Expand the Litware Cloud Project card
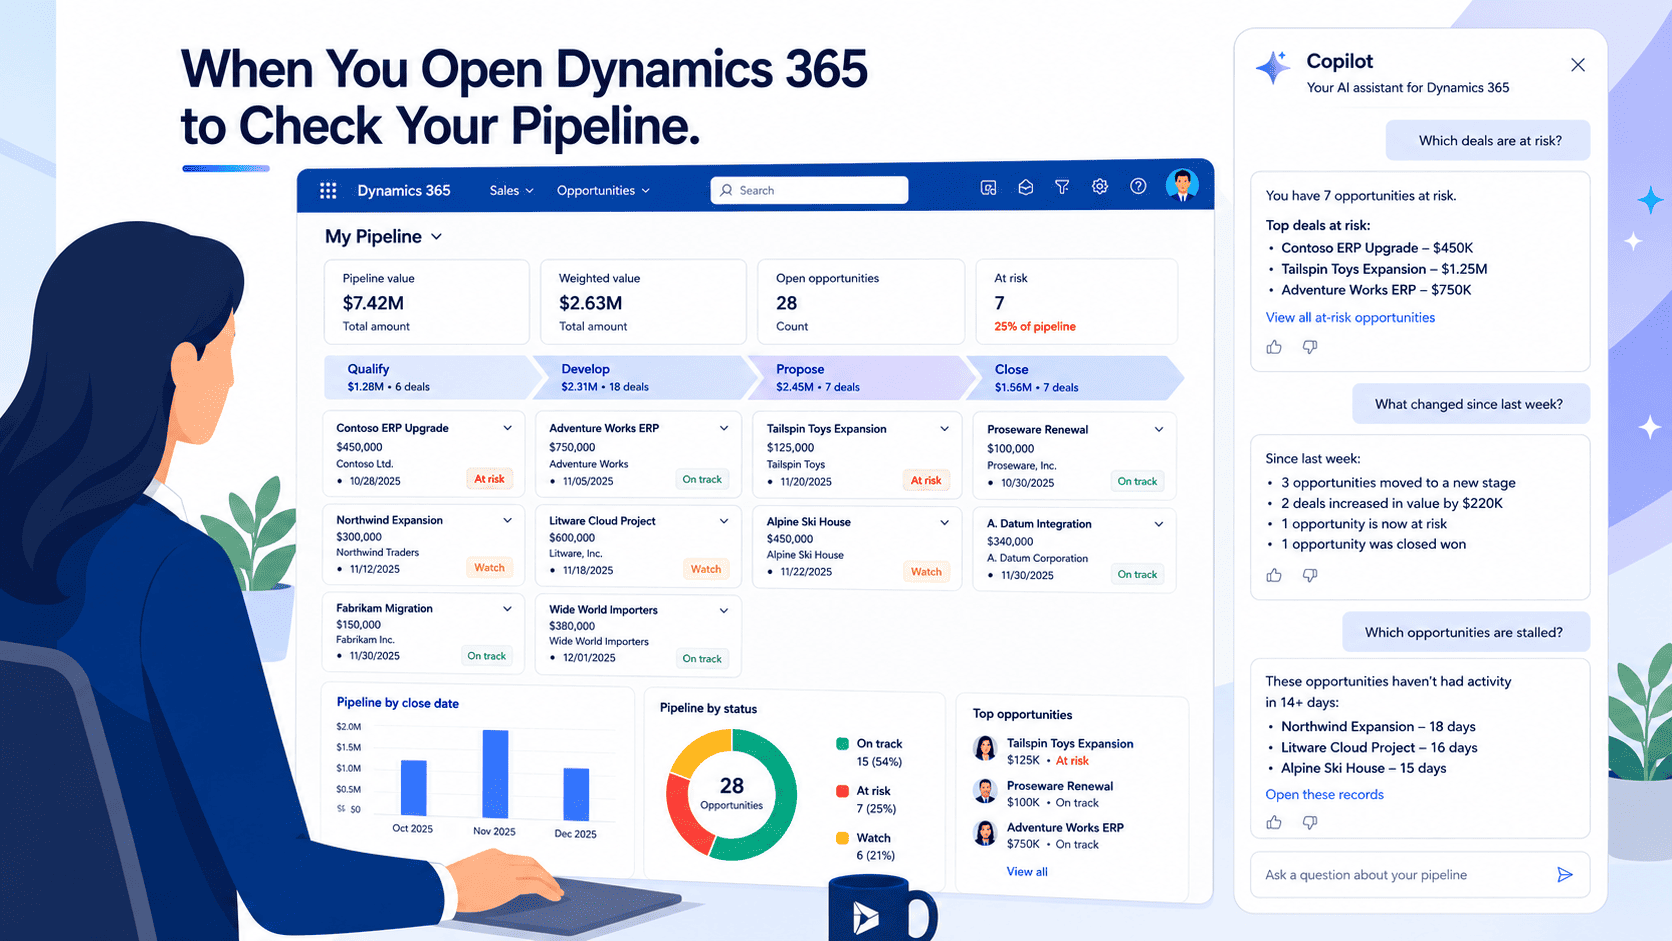Screen dimensions: 1672x941 point(724,521)
